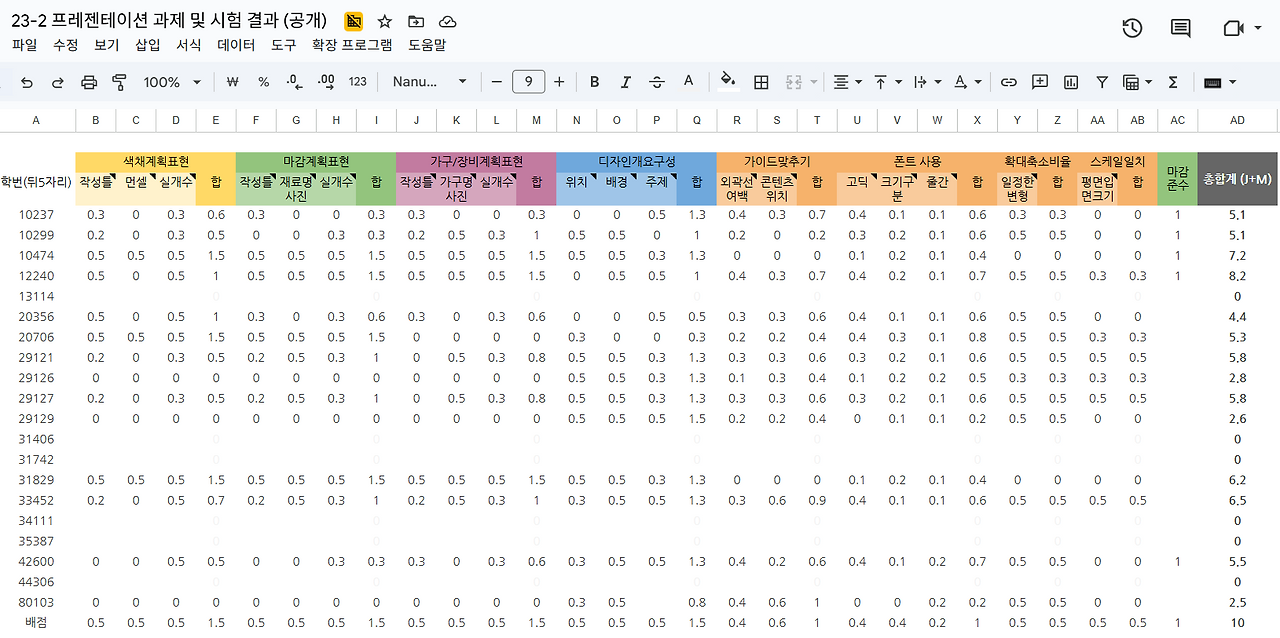Open the borders tool
The height and width of the screenshot is (638, 1280).
tap(761, 82)
